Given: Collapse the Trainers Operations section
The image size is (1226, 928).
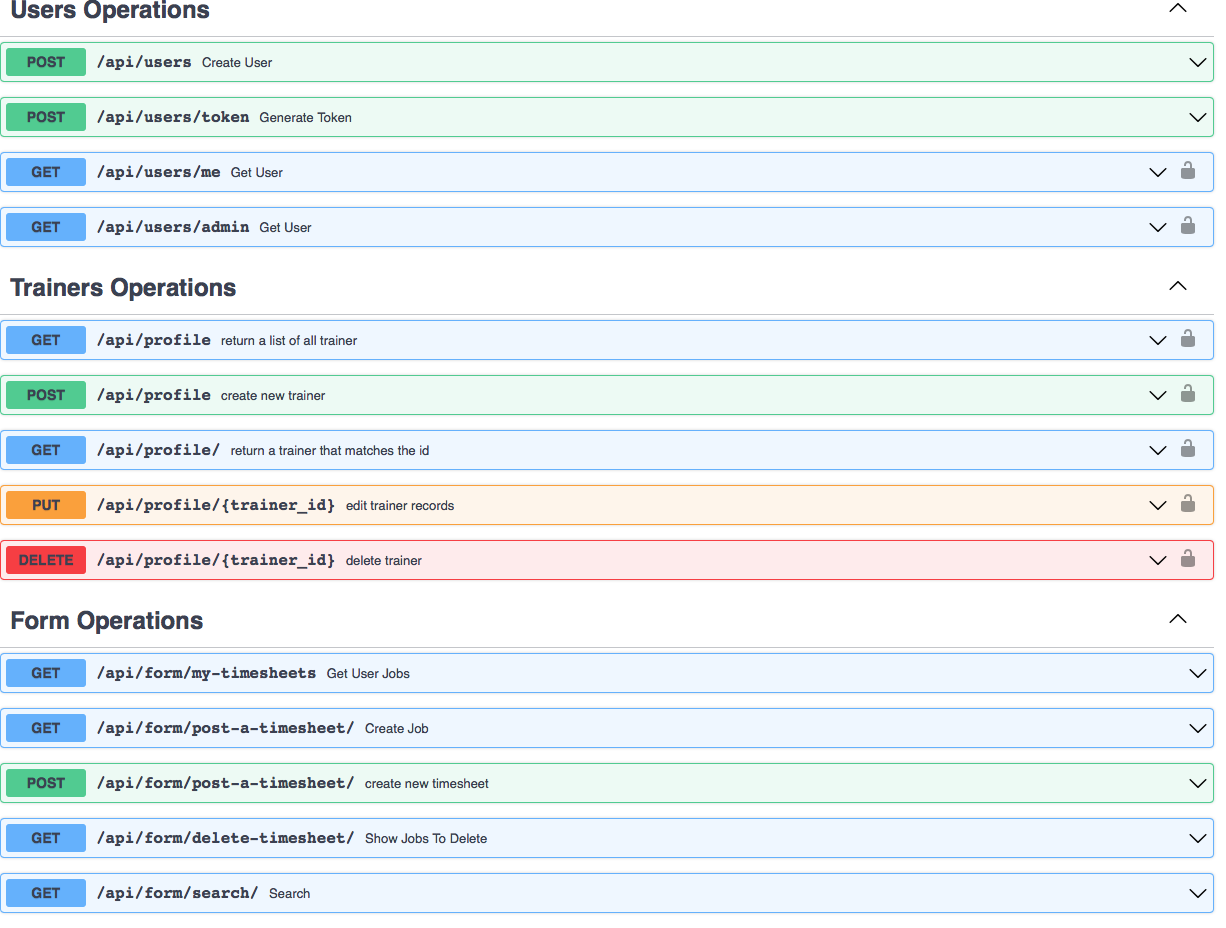Looking at the screenshot, I should (x=1177, y=285).
